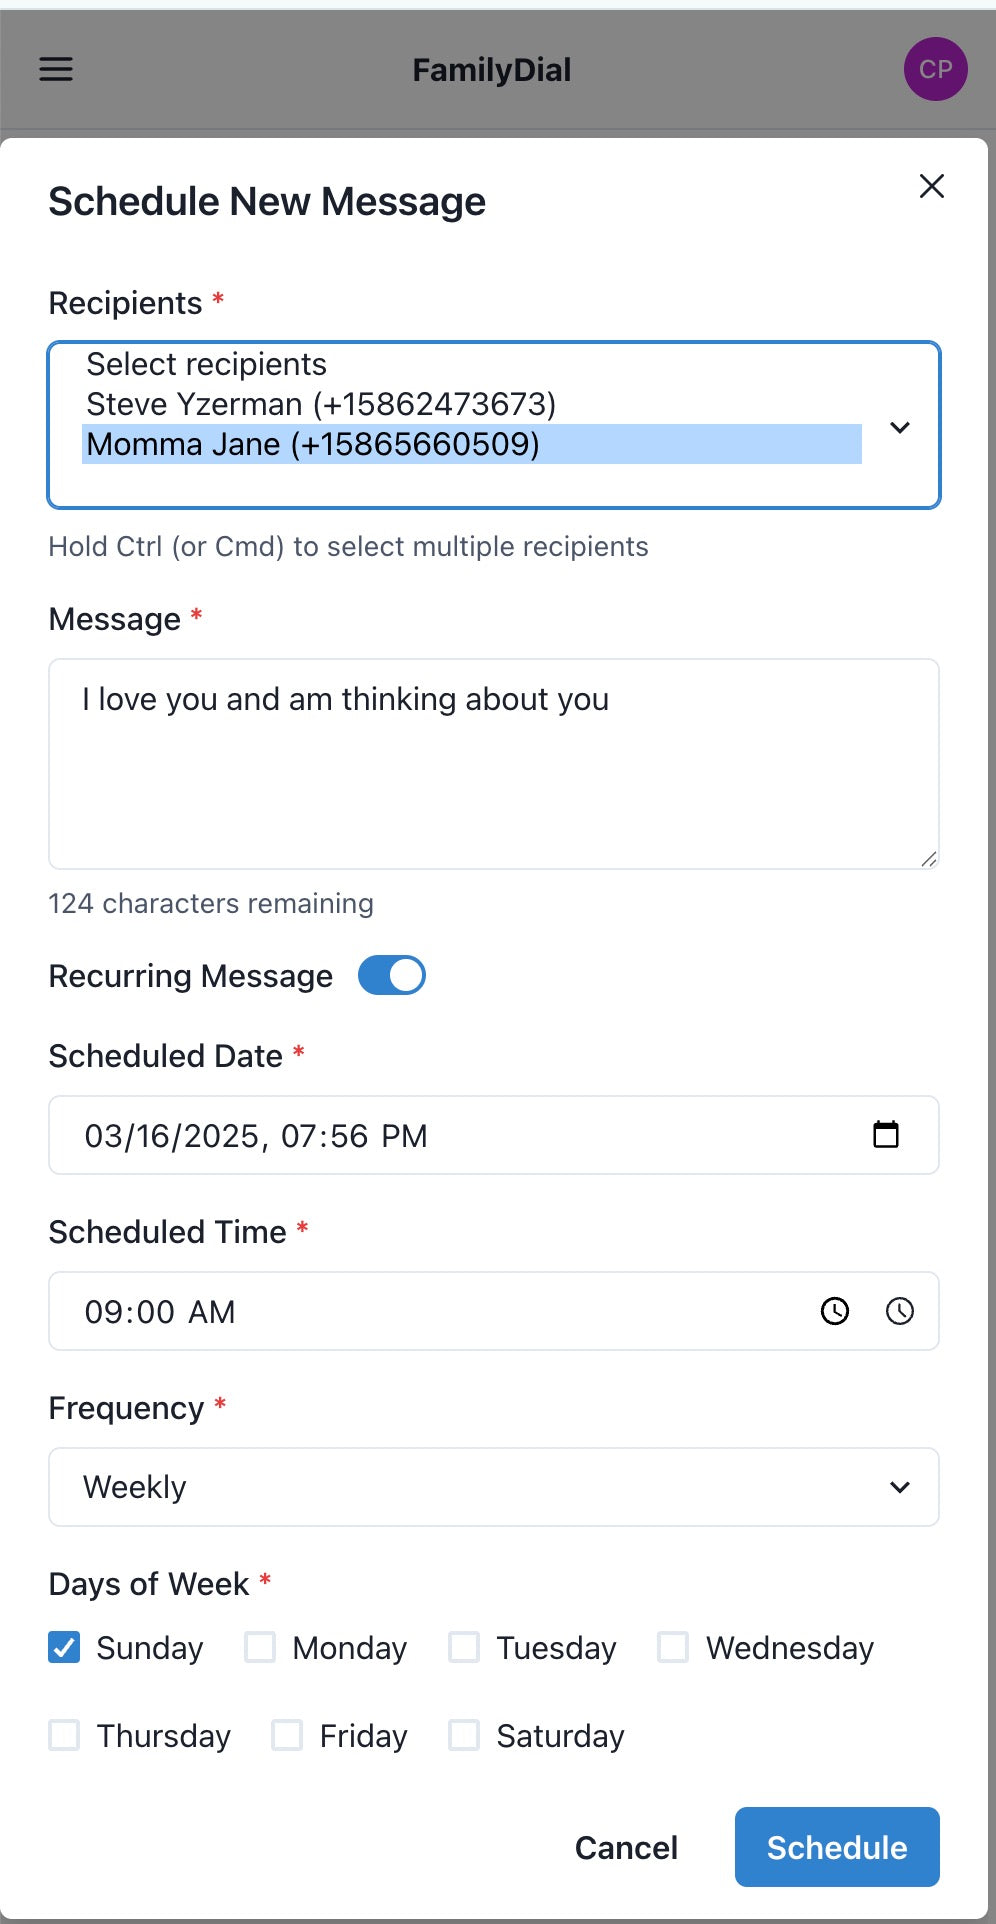Click the Cancel button
996x1924 pixels.
coord(626,1847)
